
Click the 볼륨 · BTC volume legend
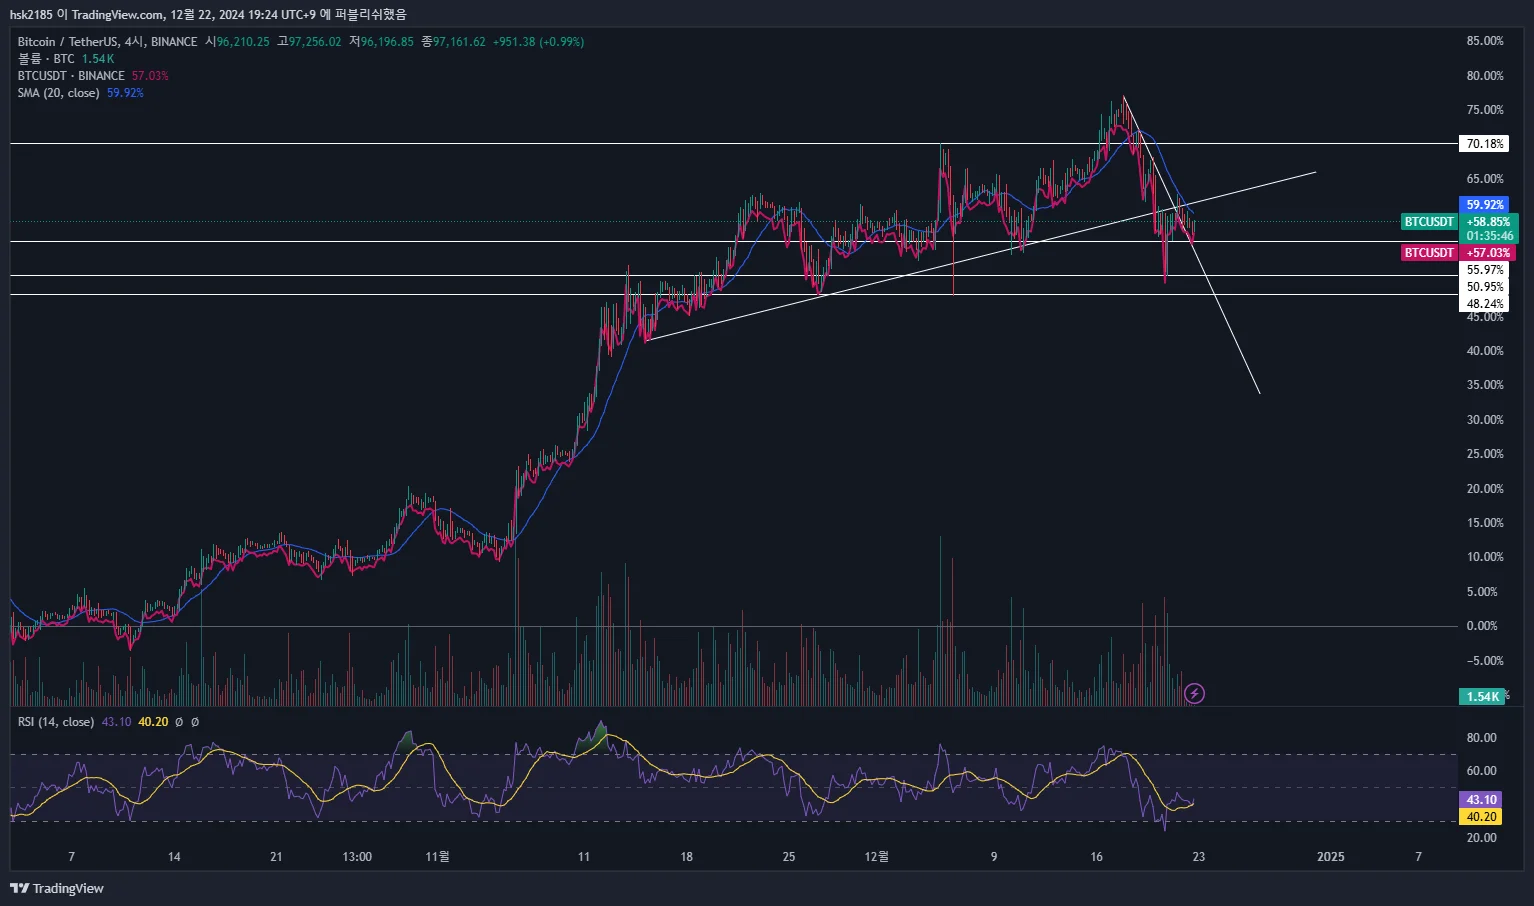click(46, 59)
